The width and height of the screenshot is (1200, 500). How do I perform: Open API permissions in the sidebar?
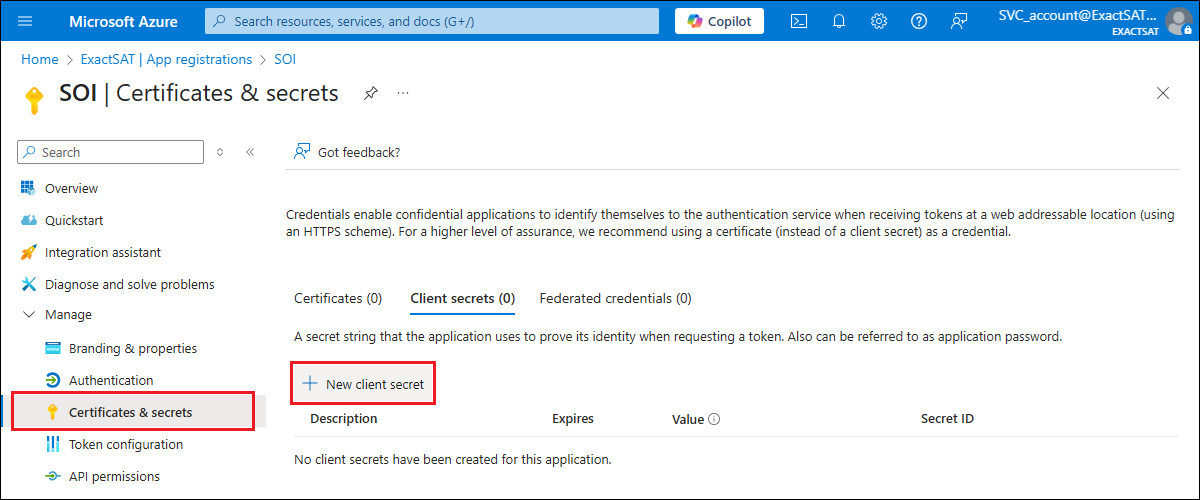pyautogui.click(x=114, y=476)
